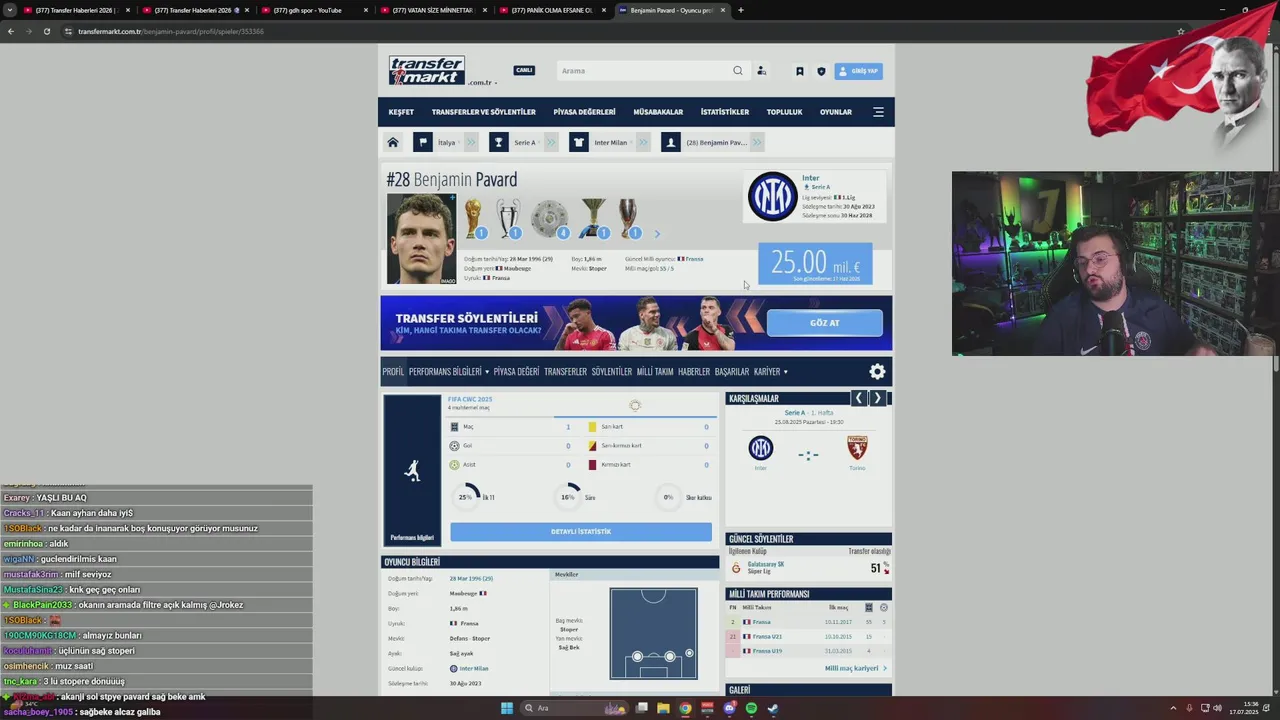Open Galatasaray SK rumour link
This screenshot has height=720, width=1280.
coord(767,564)
